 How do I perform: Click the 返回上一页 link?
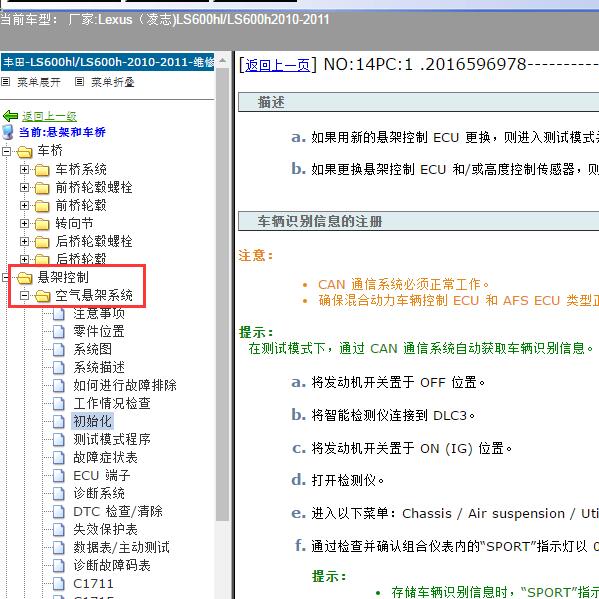(277, 65)
